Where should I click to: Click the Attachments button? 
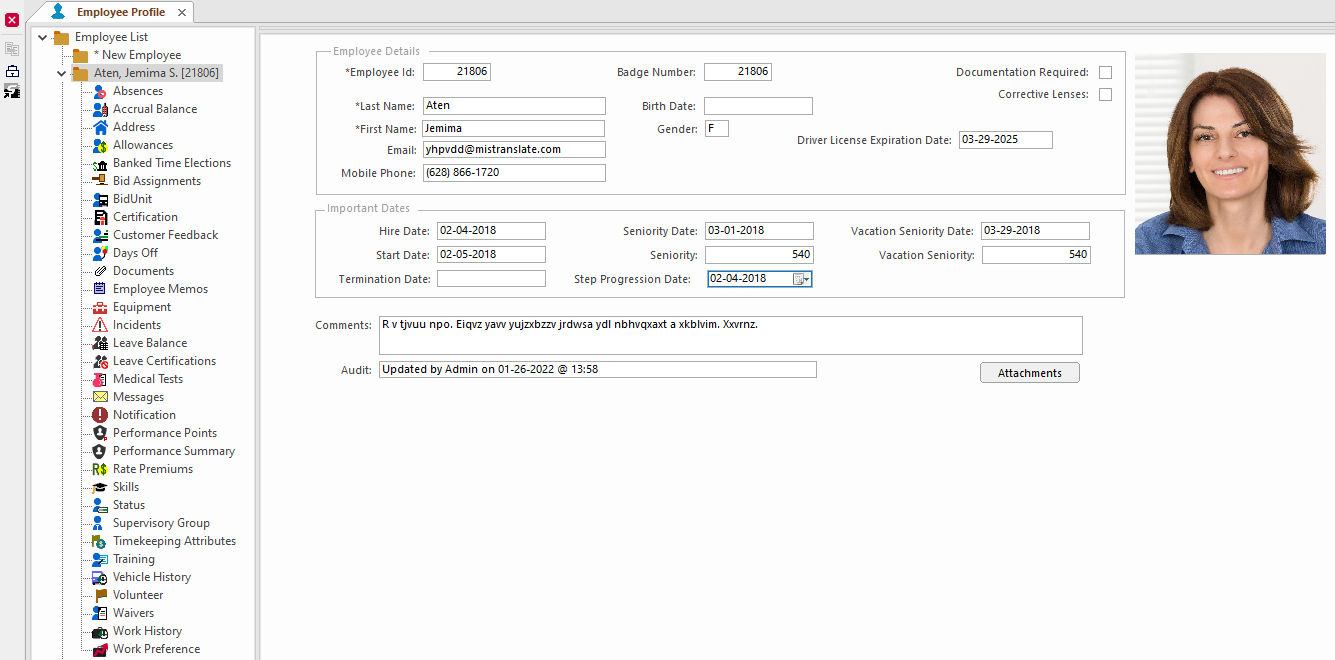click(x=1029, y=373)
